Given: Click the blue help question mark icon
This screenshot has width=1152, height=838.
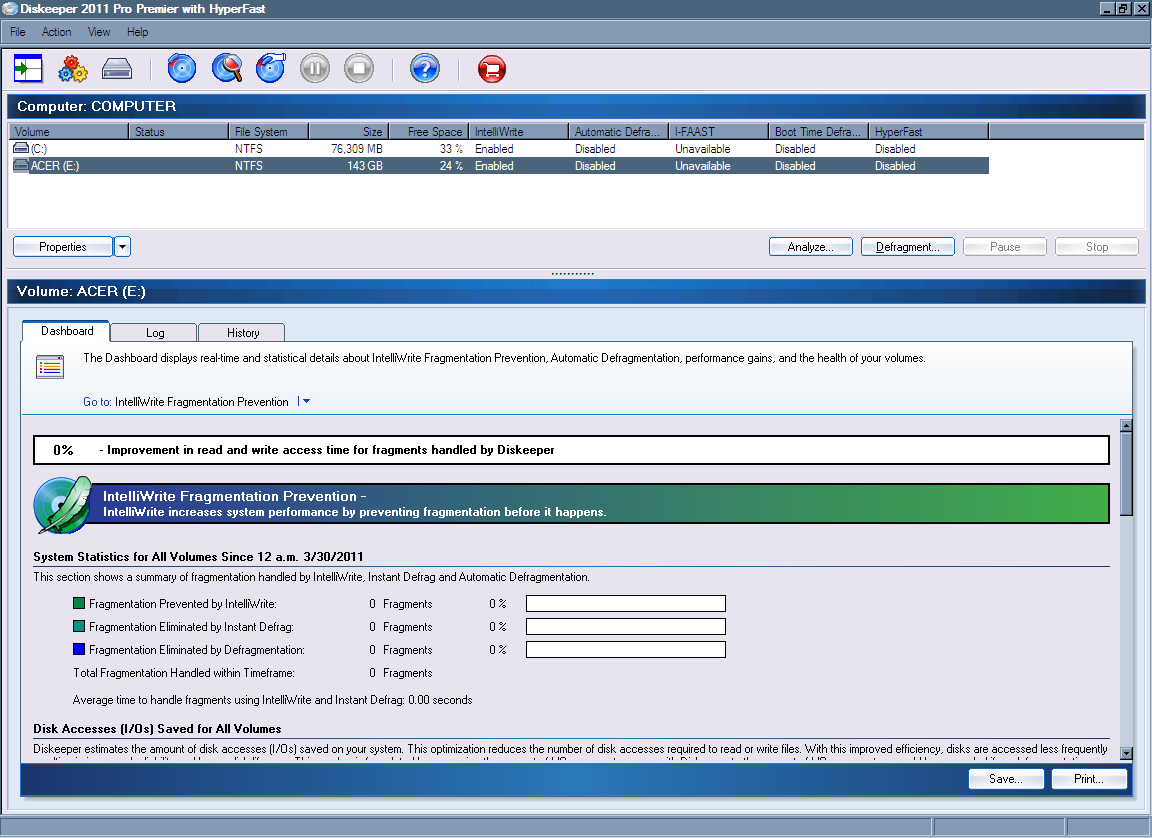Looking at the screenshot, I should pyautogui.click(x=425, y=69).
